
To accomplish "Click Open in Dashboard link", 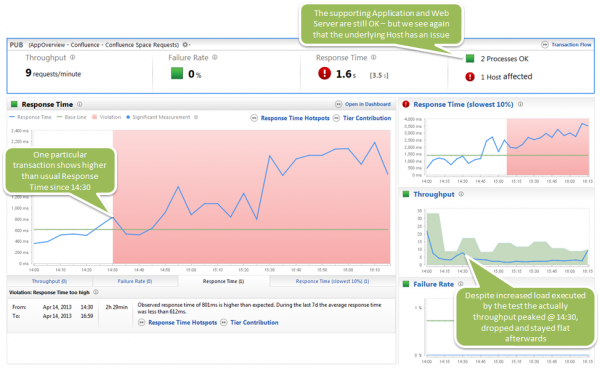I will [368, 104].
